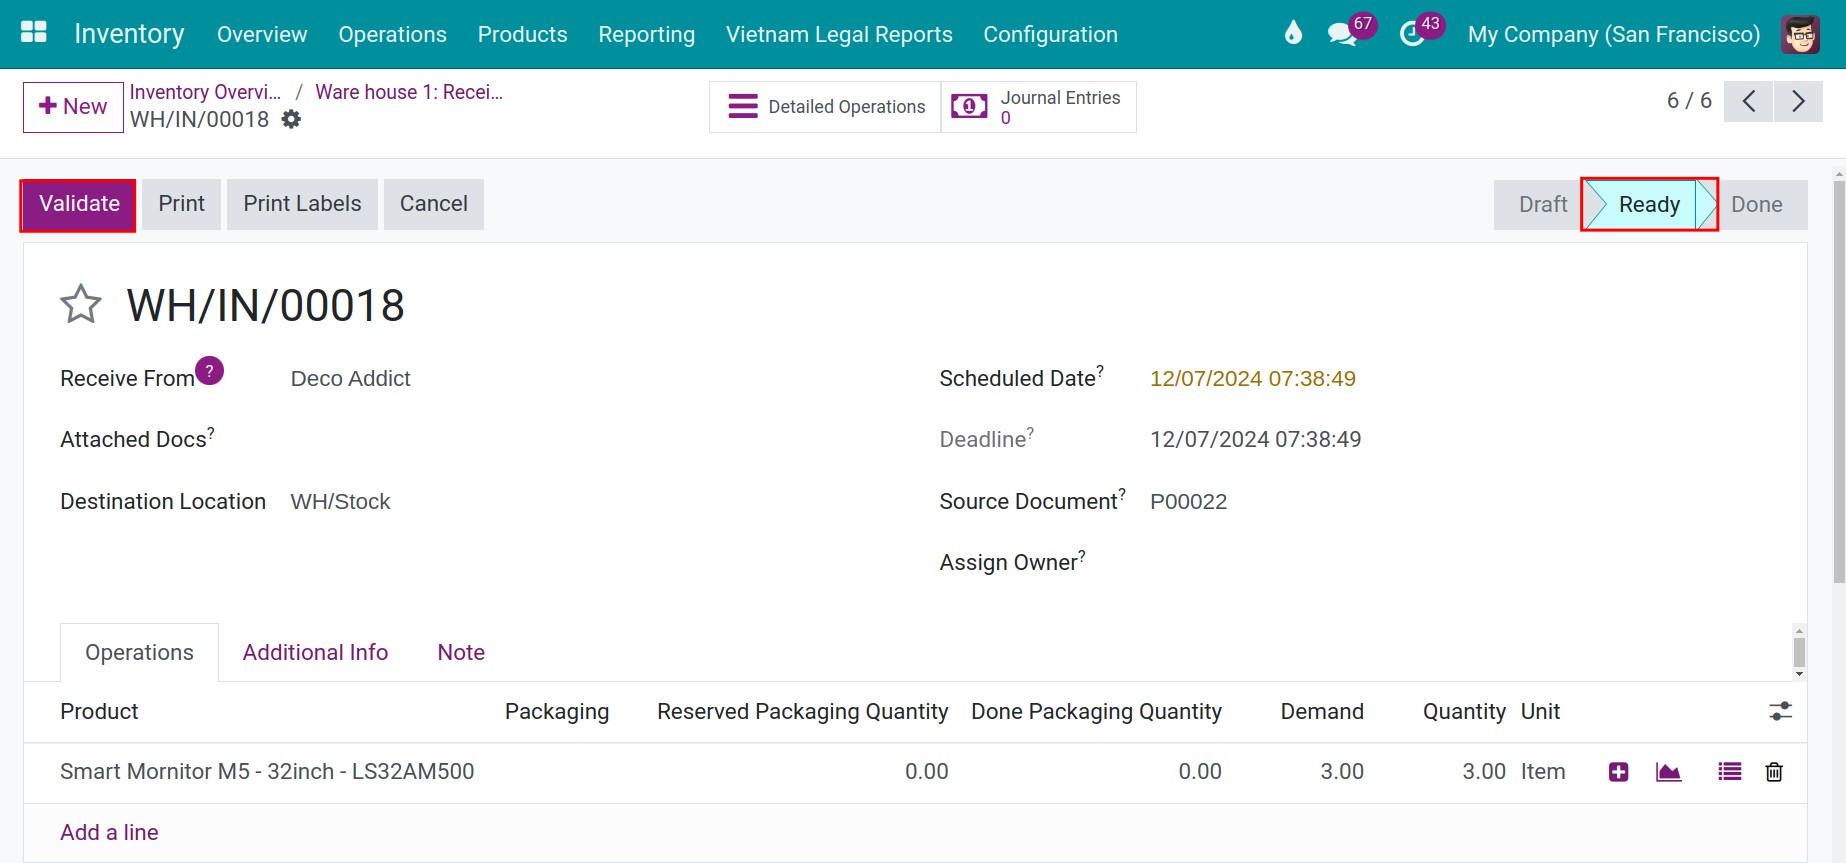
Task: Click the operations table scrollbar
Action: [1799, 652]
